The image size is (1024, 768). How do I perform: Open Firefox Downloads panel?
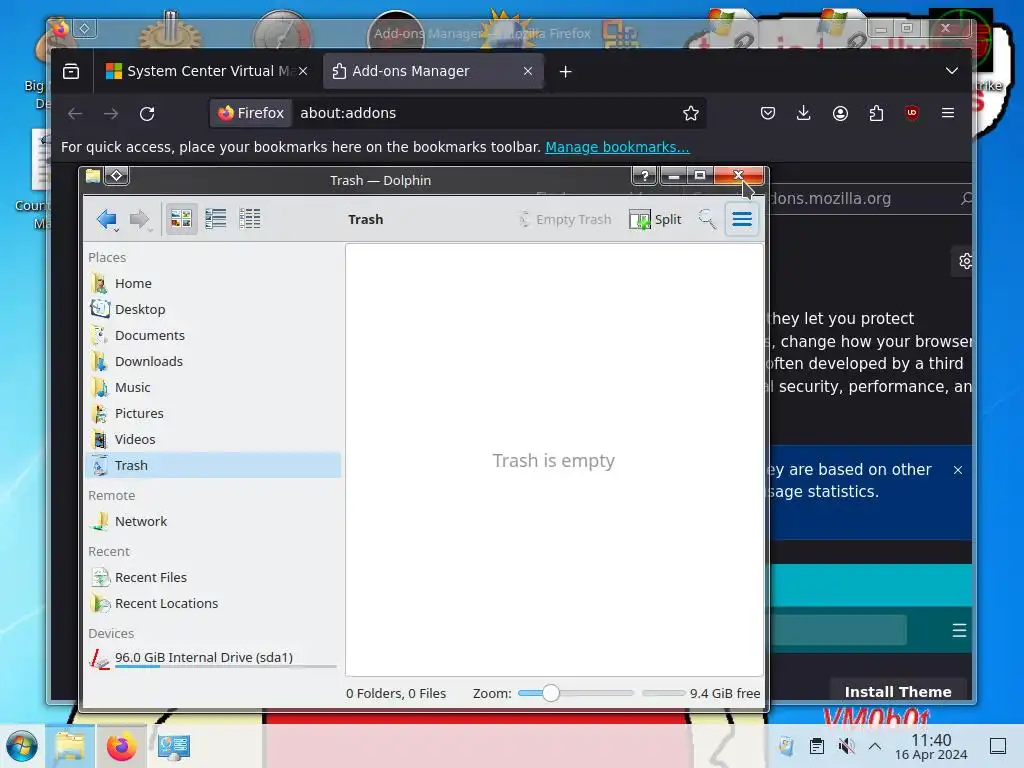pyautogui.click(x=804, y=114)
